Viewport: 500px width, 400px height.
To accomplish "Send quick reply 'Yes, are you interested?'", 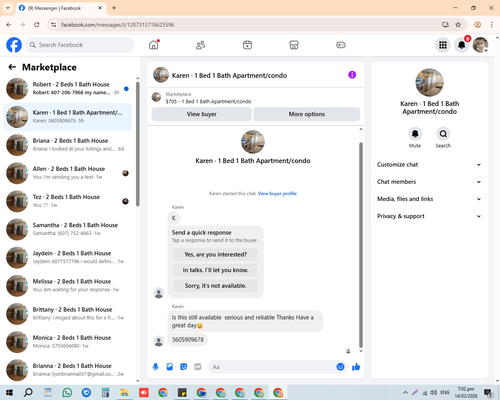I will [216, 254].
